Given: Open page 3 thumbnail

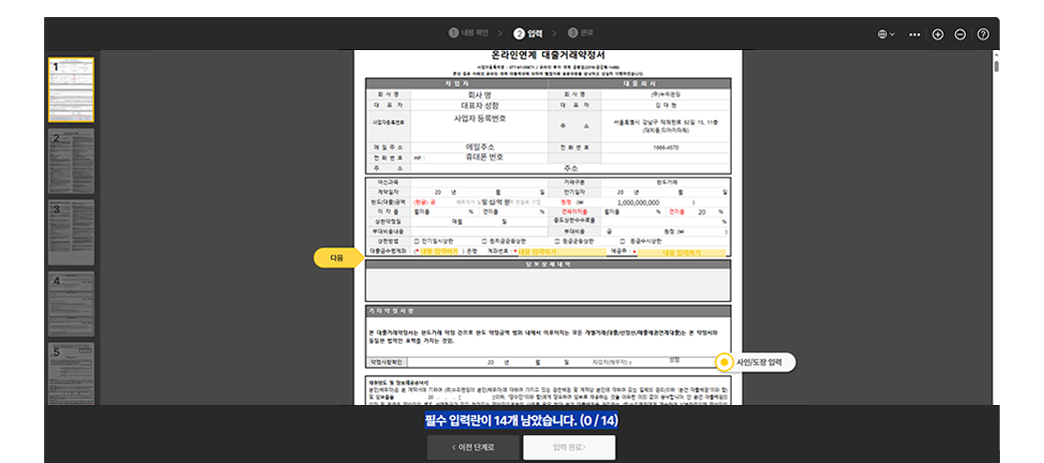Looking at the screenshot, I should (71, 233).
